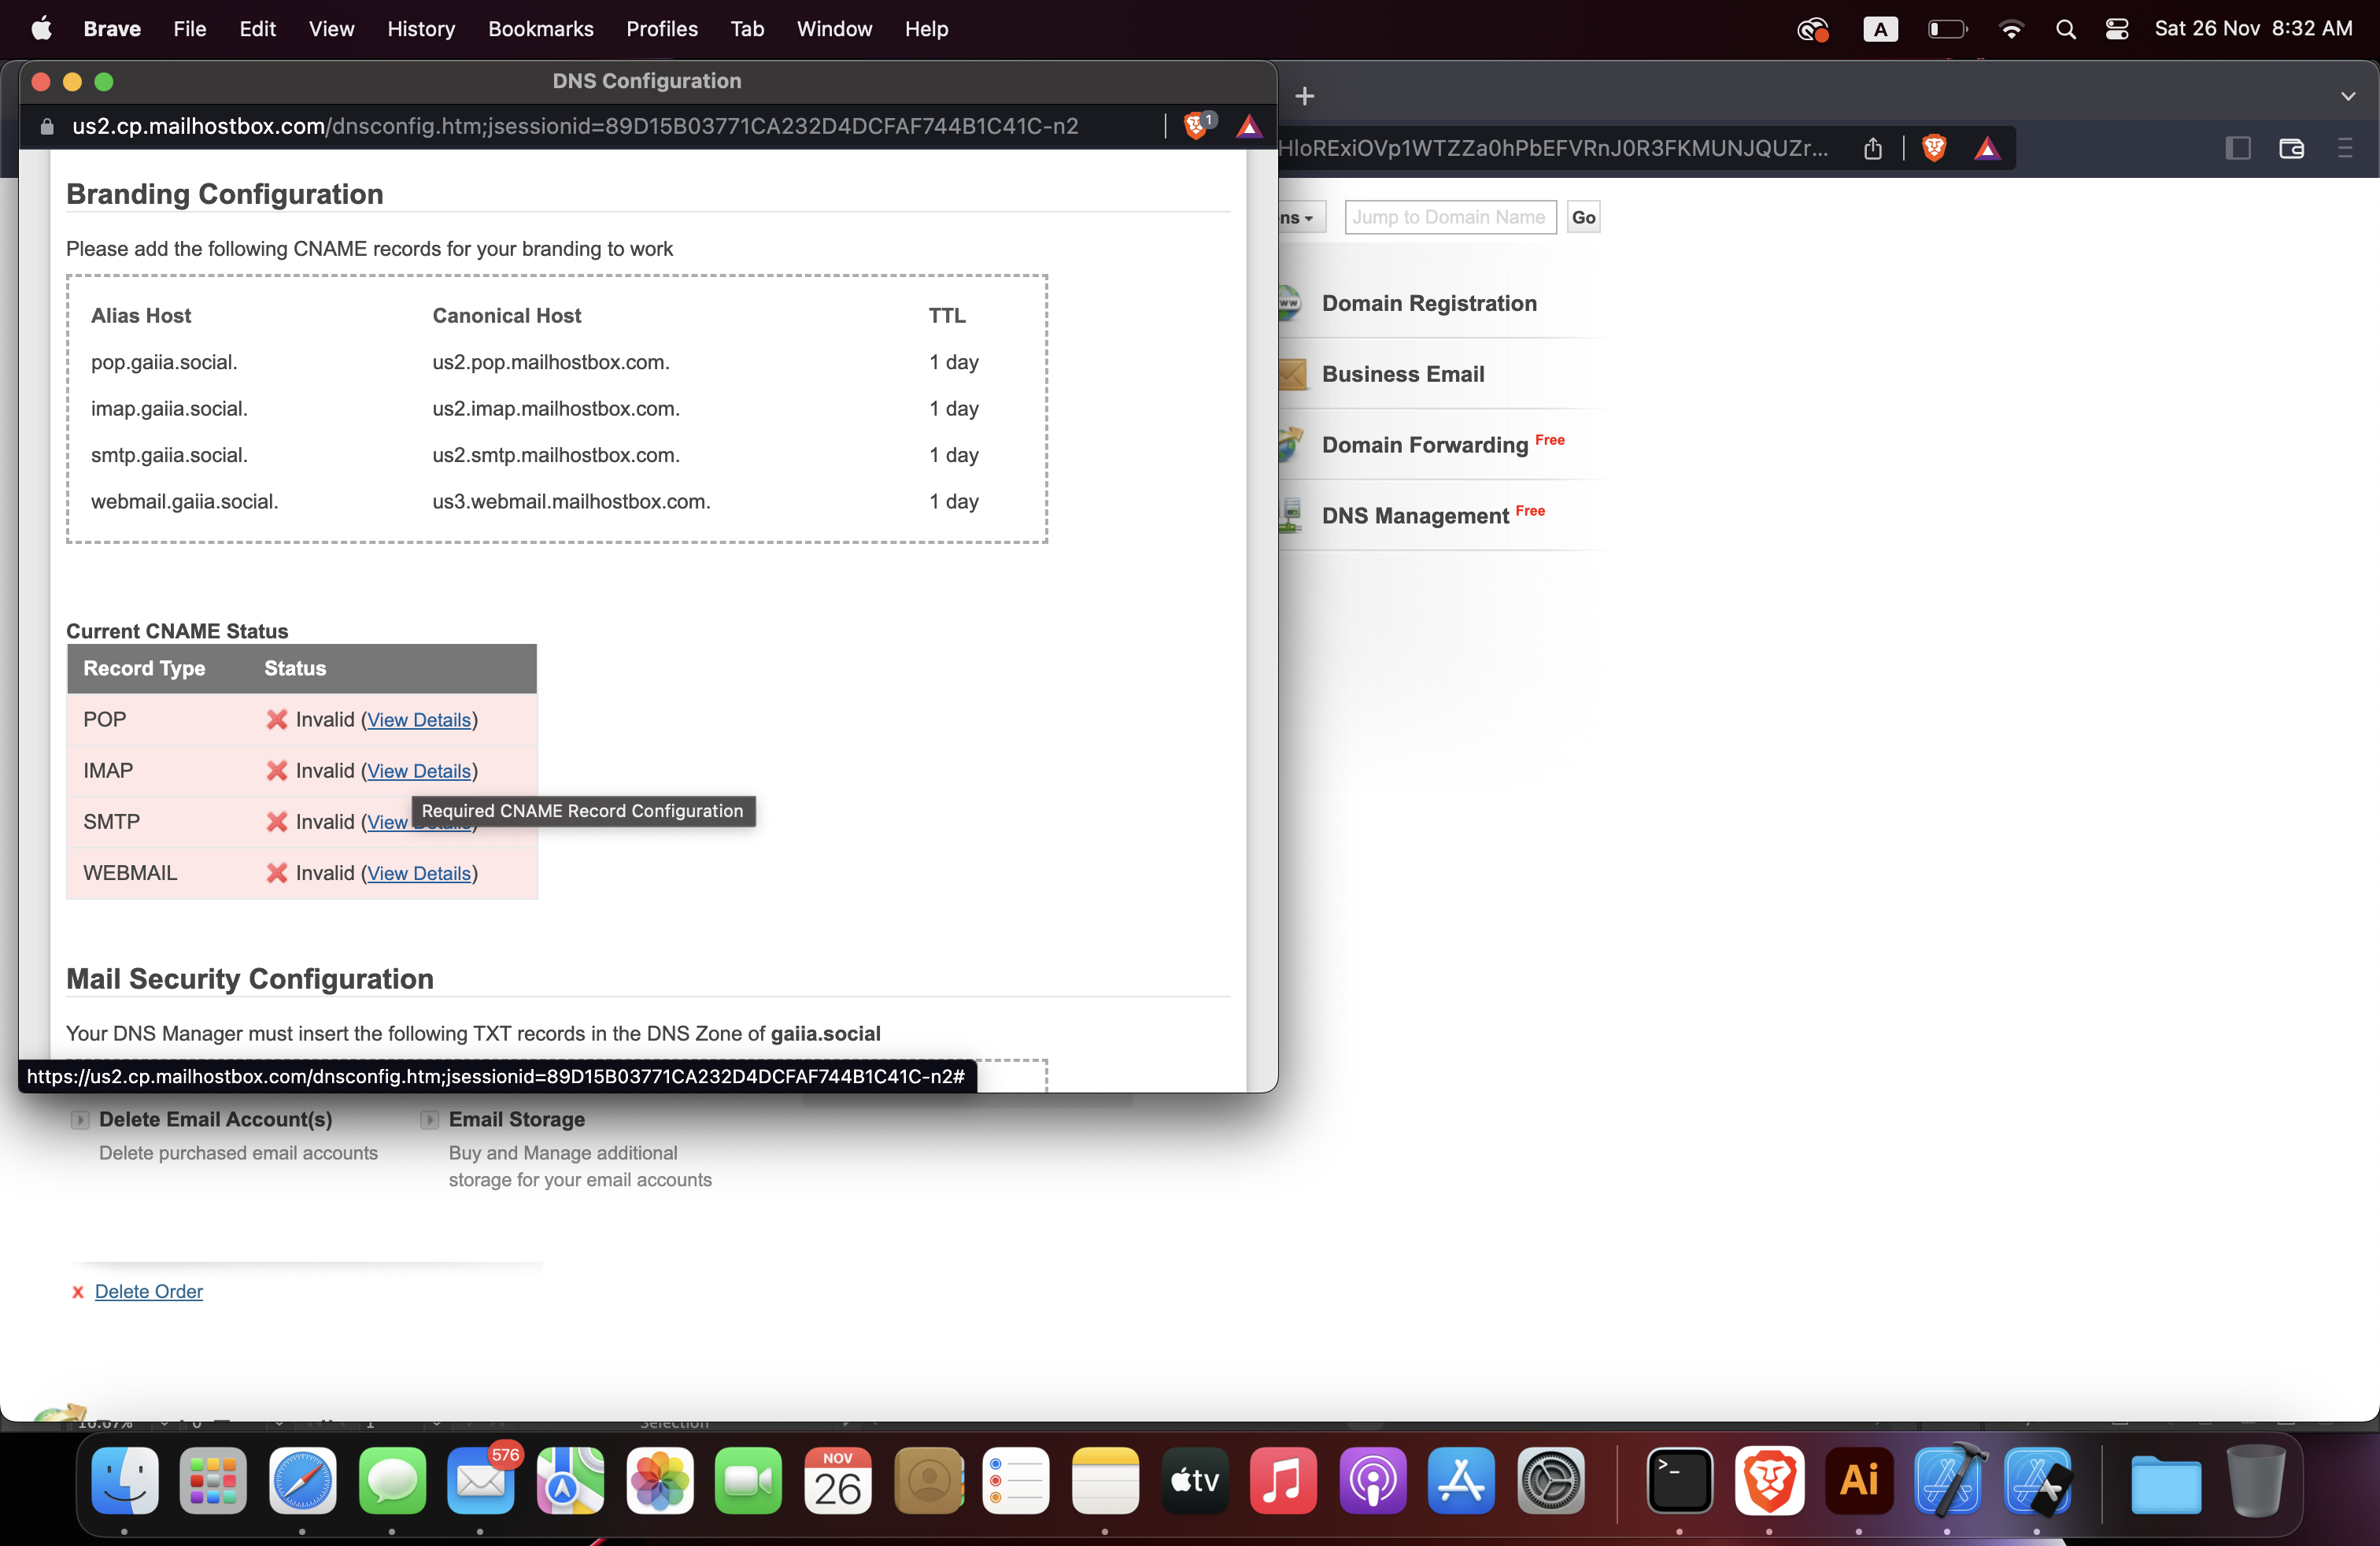Open the hamburger menu in background browser

(2345, 149)
